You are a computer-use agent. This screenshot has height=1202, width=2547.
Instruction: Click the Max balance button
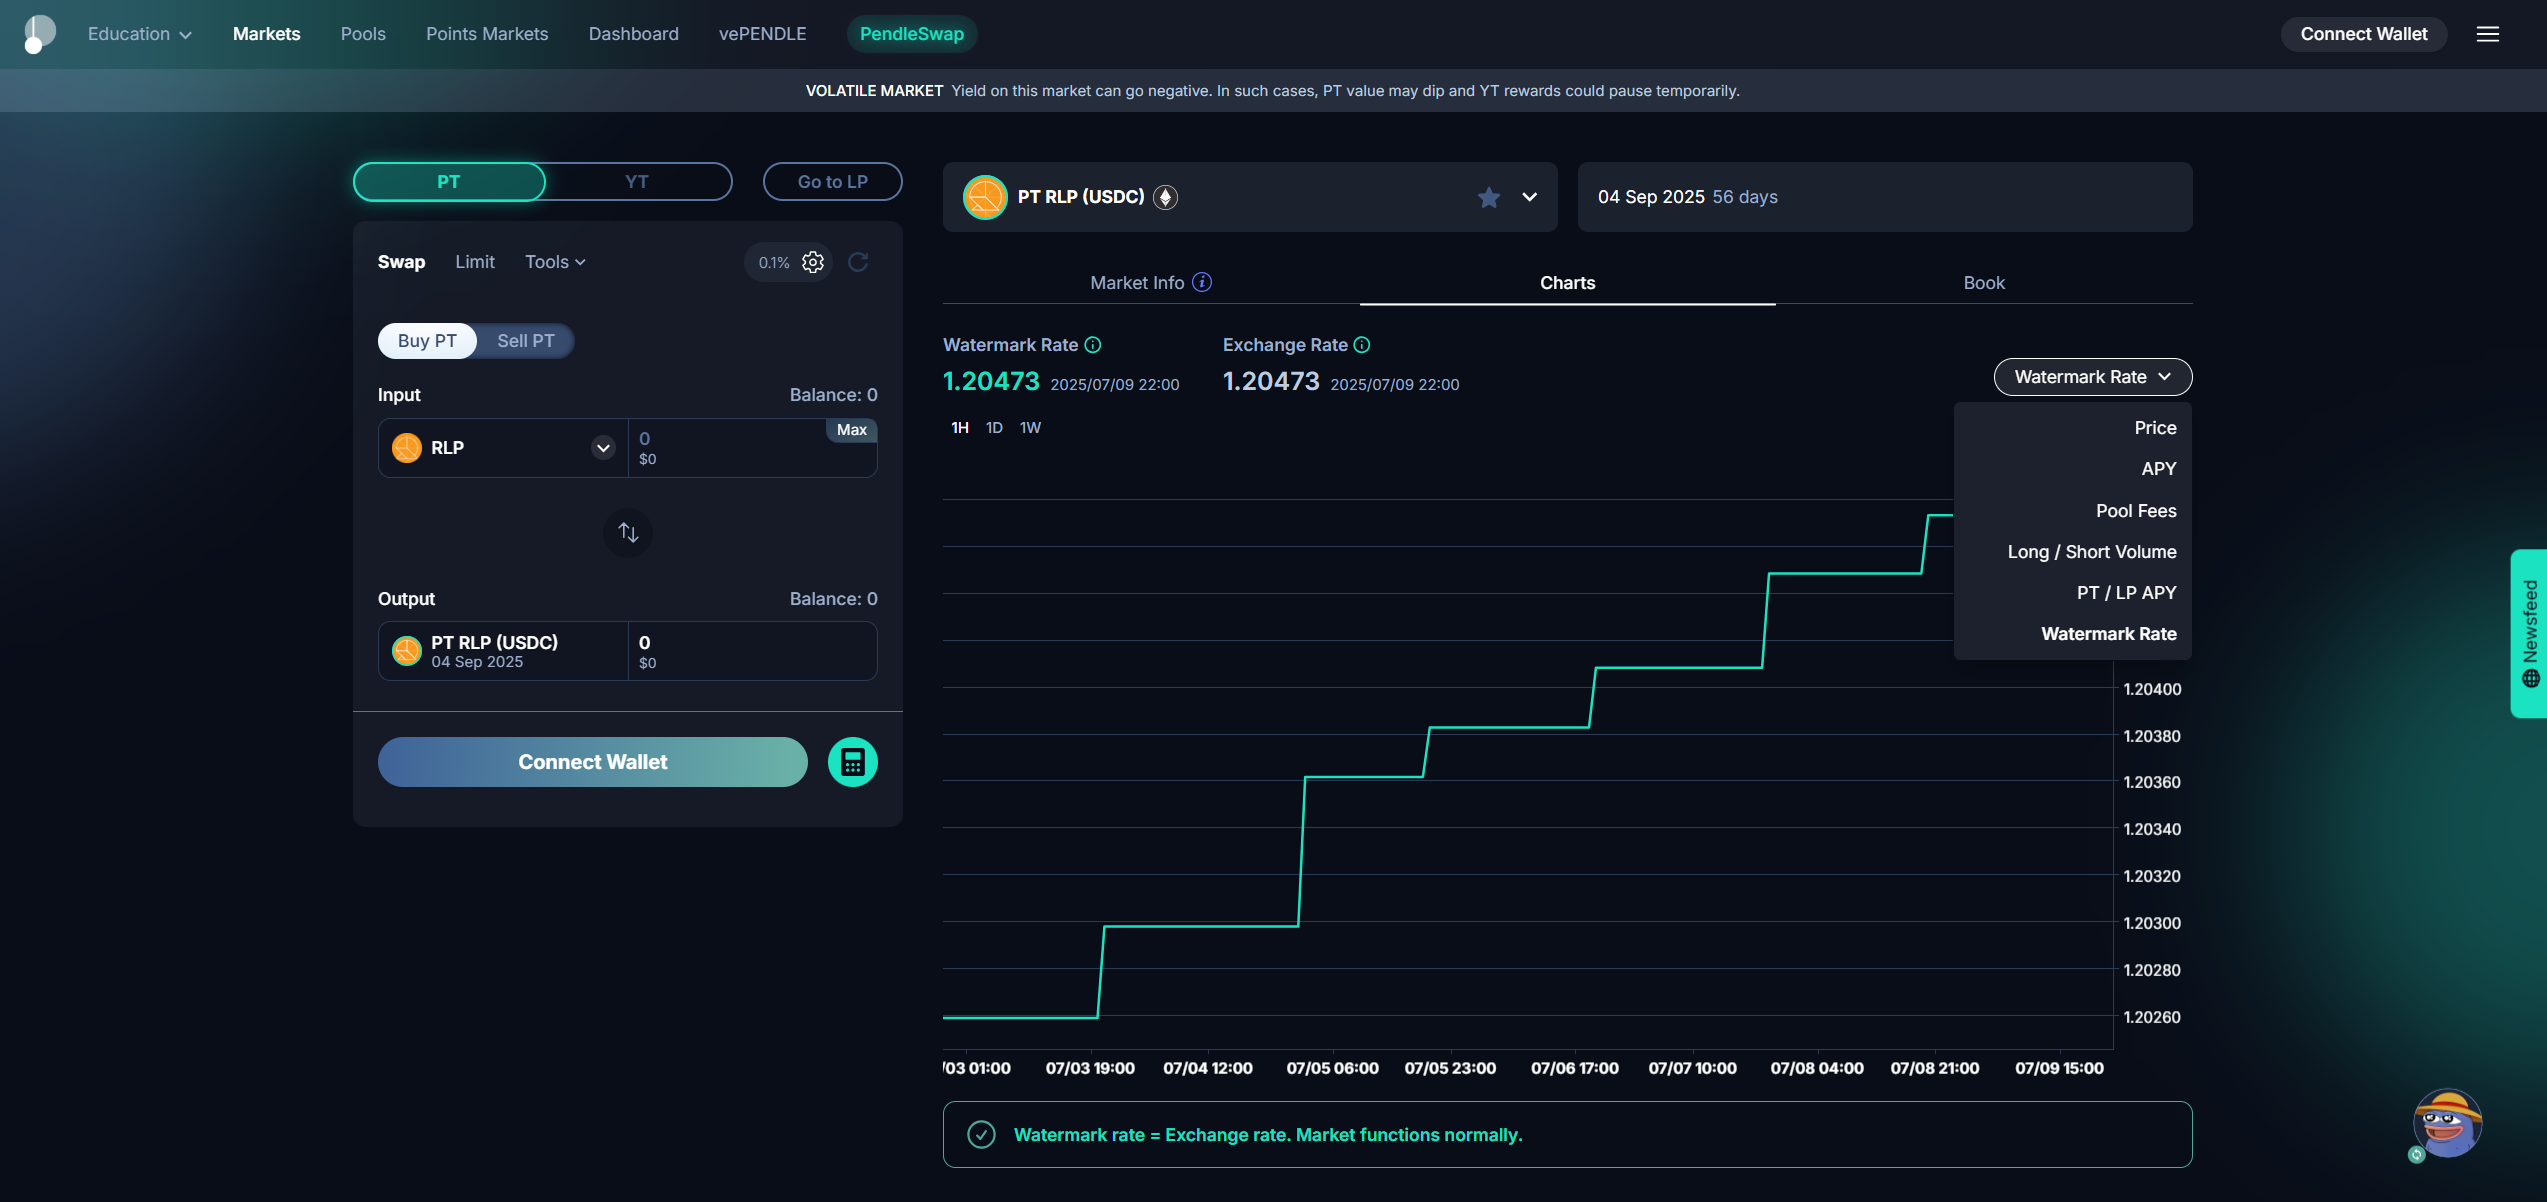(x=851, y=430)
